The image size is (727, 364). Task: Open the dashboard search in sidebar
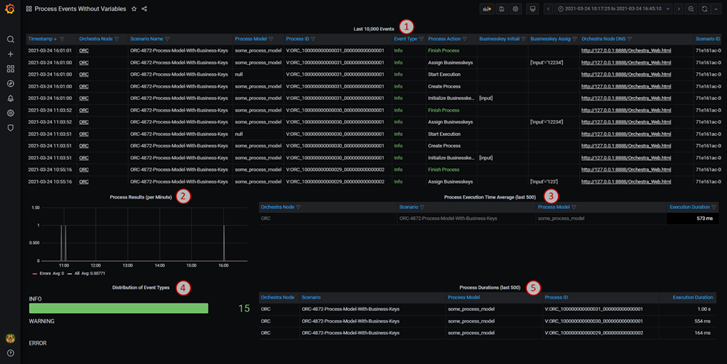[10, 39]
